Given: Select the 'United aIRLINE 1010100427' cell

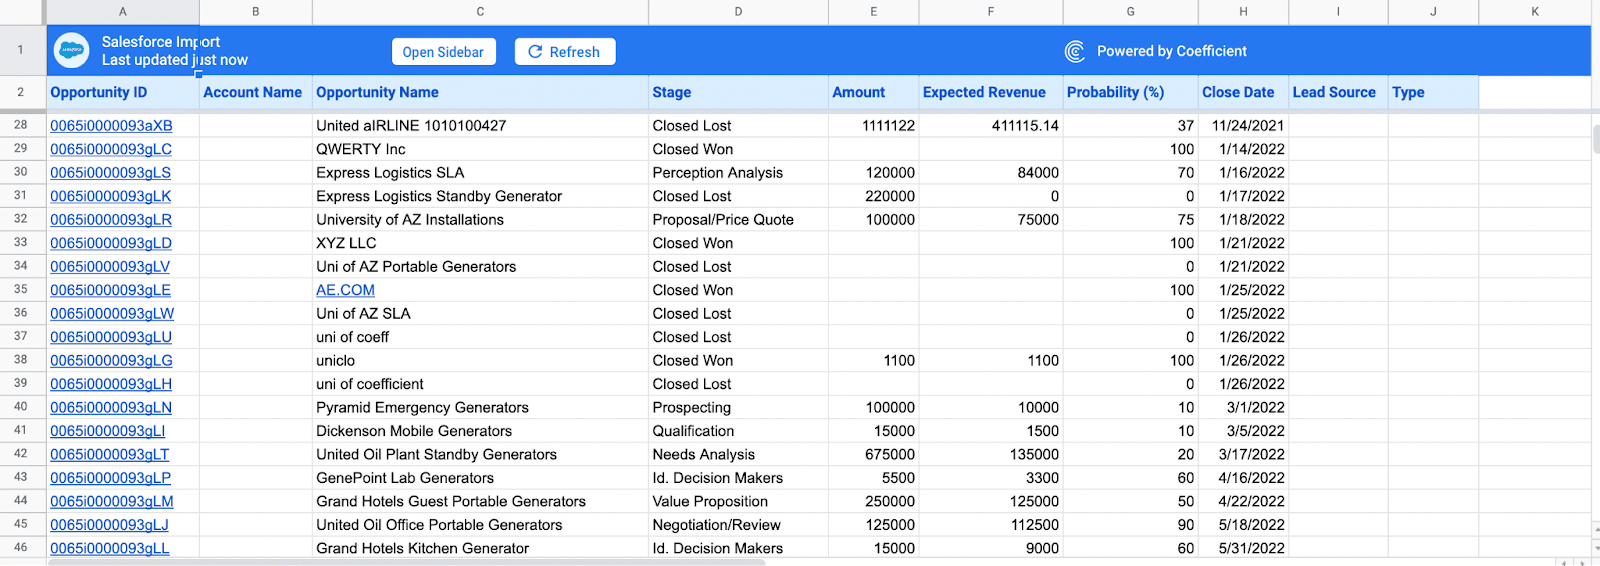Looking at the screenshot, I should (480, 126).
